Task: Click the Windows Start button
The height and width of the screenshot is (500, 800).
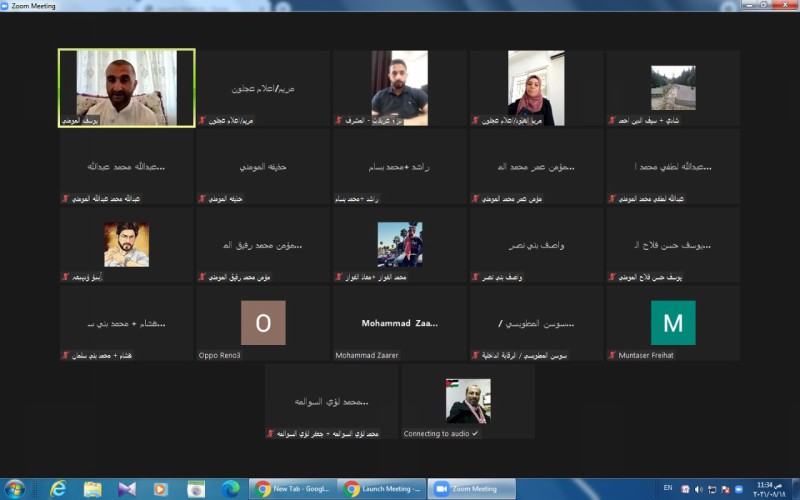Action: tap(14, 489)
